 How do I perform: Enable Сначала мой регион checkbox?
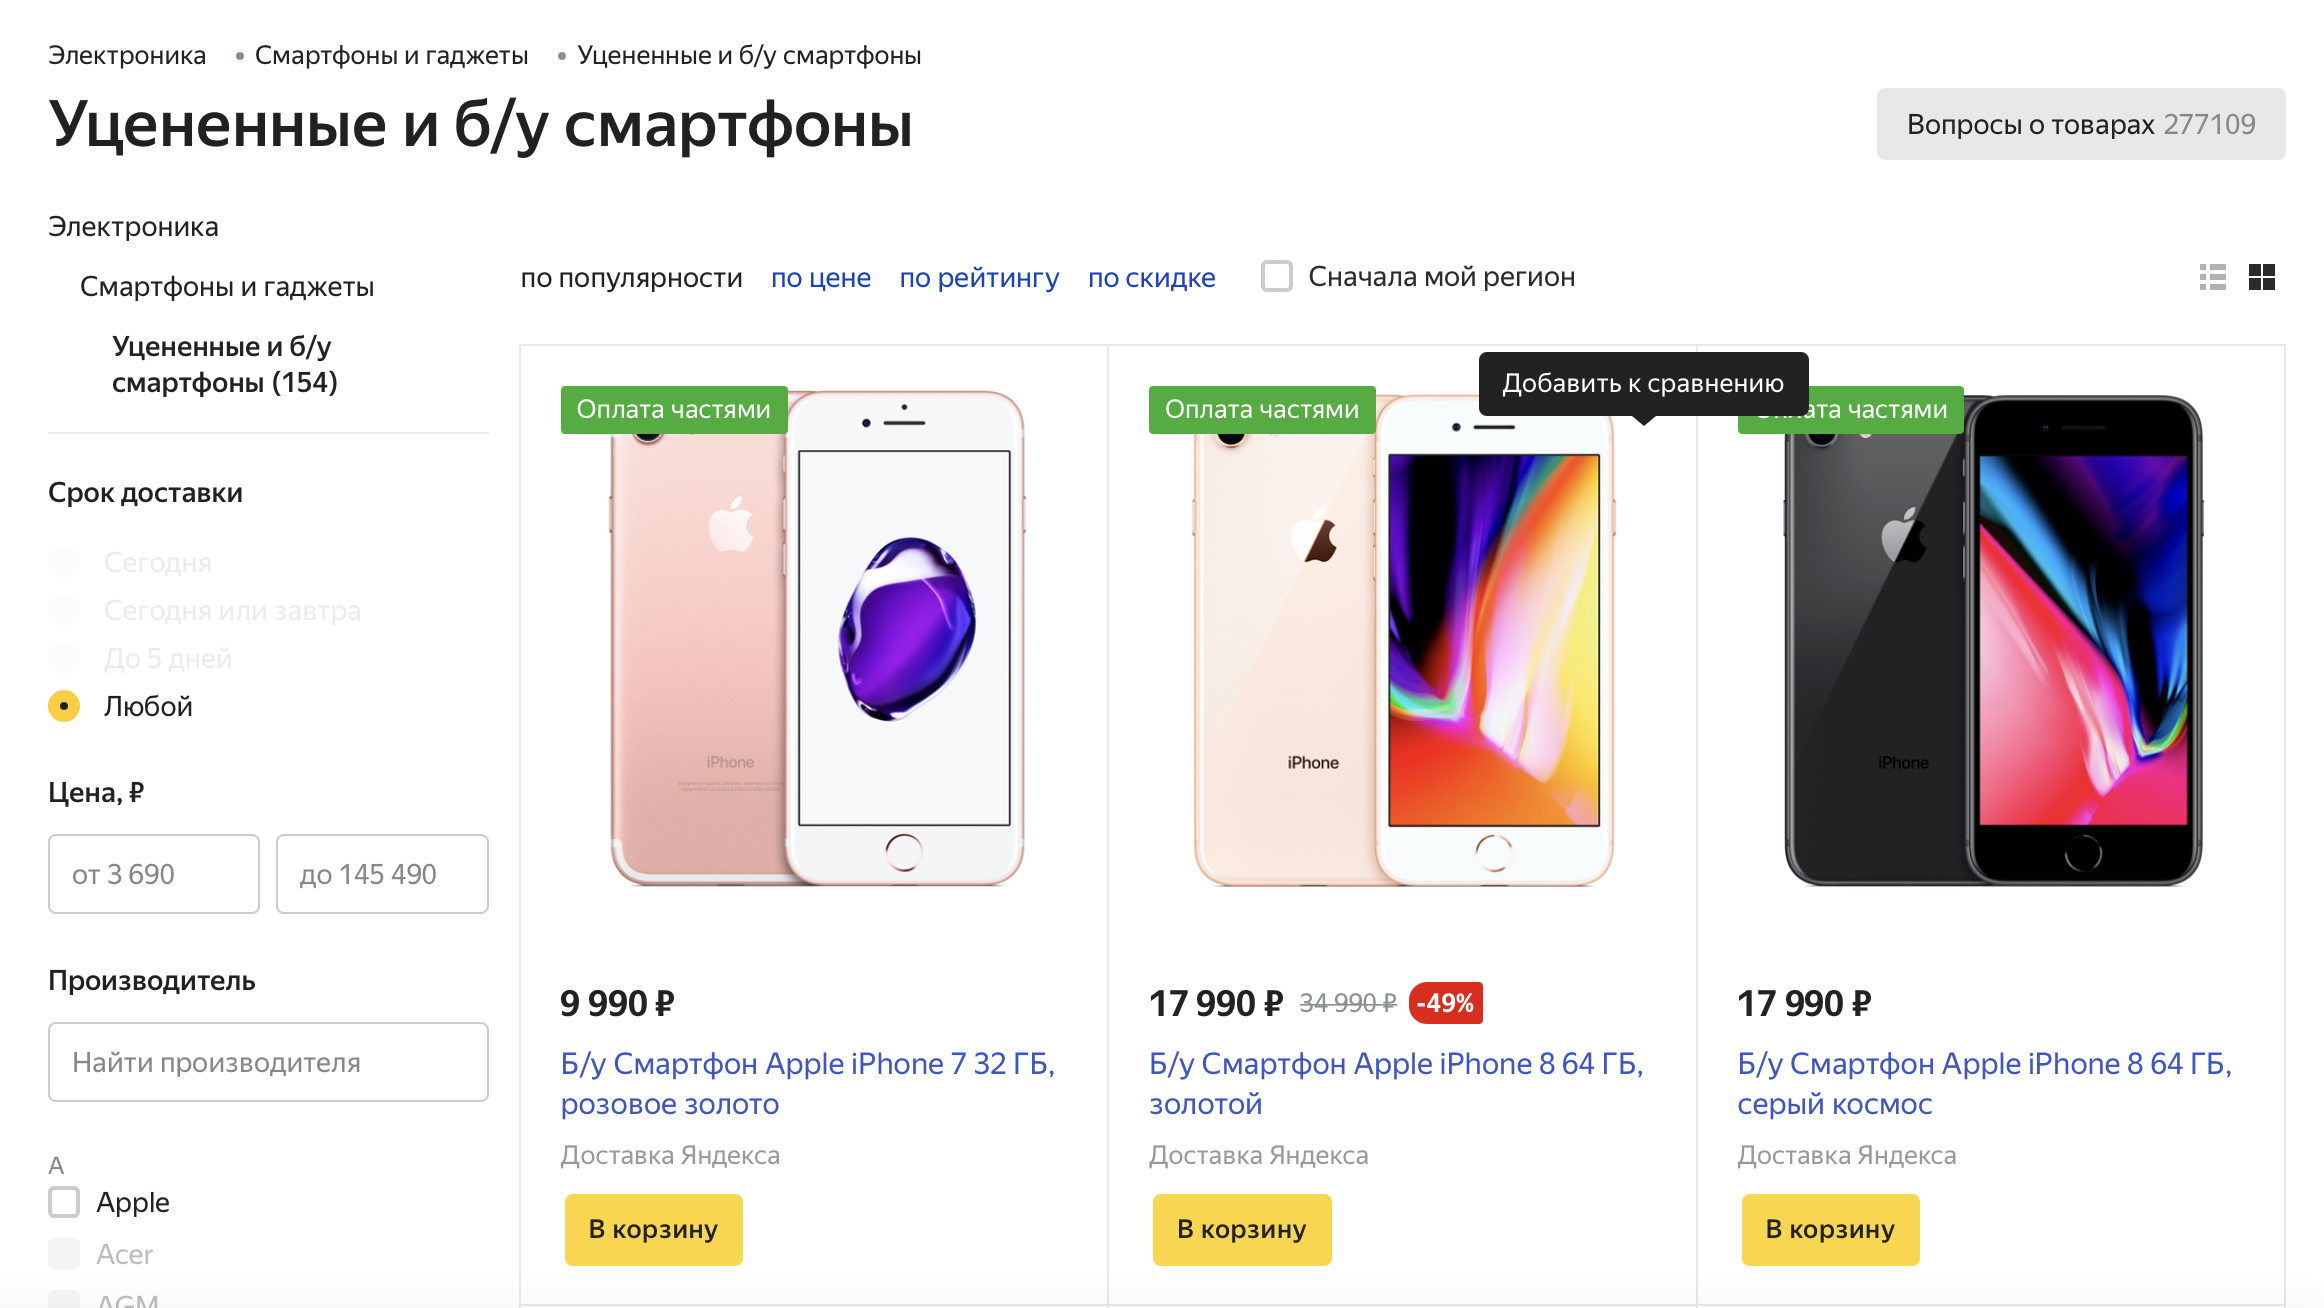point(1277,276)
